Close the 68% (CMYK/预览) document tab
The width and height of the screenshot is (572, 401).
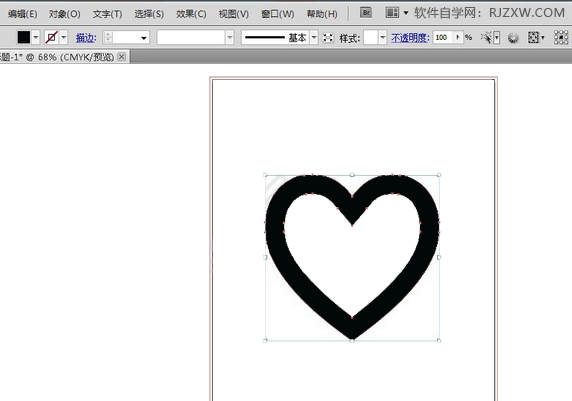coord(121,57)
